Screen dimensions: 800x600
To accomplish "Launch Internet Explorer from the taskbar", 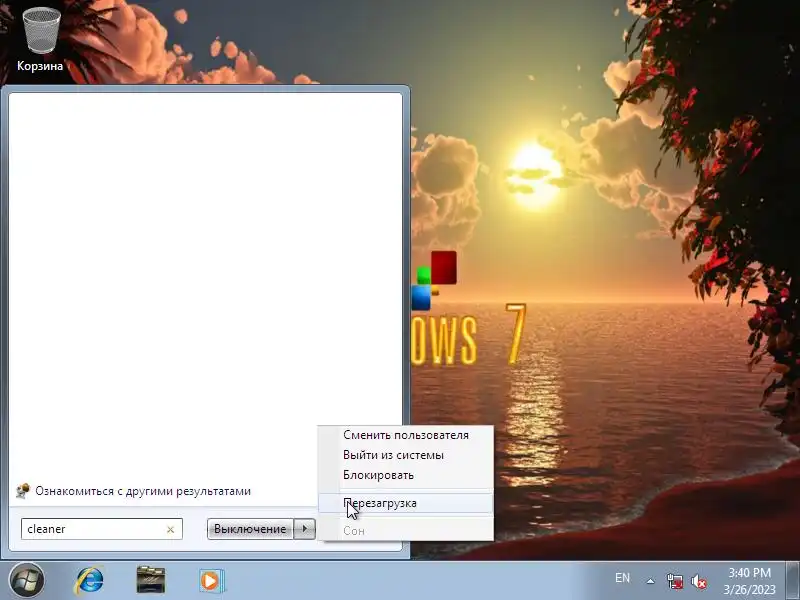I will click(89, 581).
